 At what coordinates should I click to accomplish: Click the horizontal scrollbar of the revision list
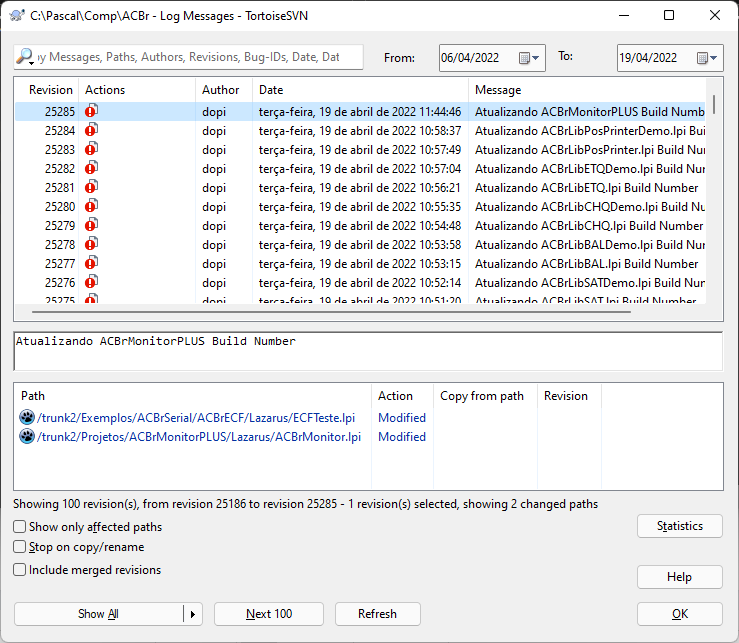[331, 312]
